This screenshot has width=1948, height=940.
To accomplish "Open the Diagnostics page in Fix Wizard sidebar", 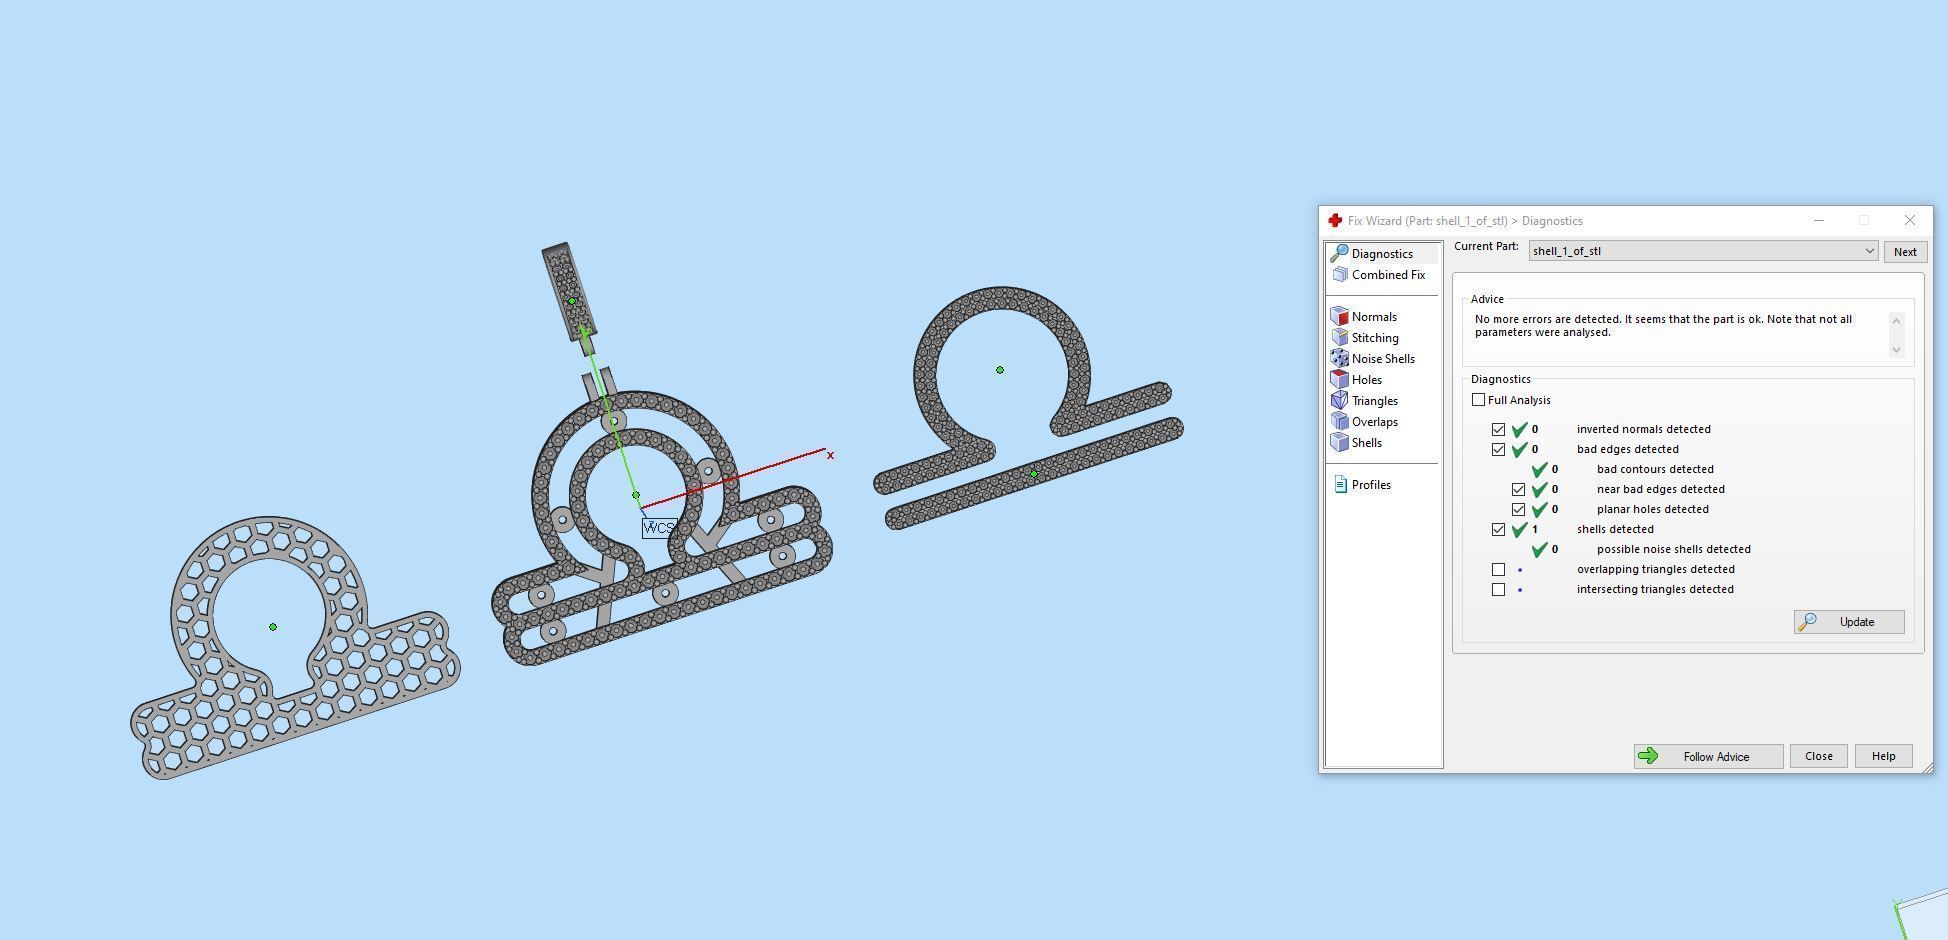I will (x=1383, y=254).
